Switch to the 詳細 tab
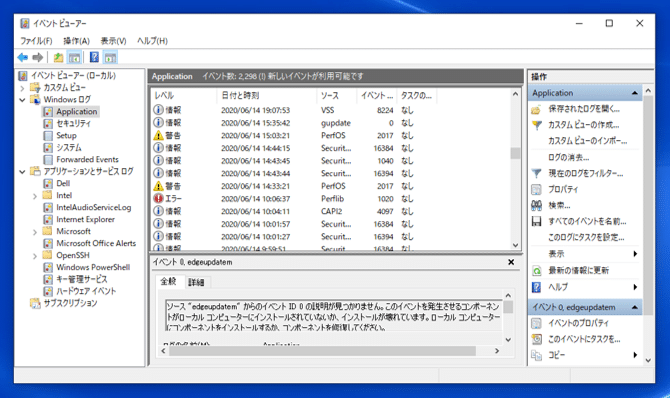670x398 pixels. pos(196,282)
